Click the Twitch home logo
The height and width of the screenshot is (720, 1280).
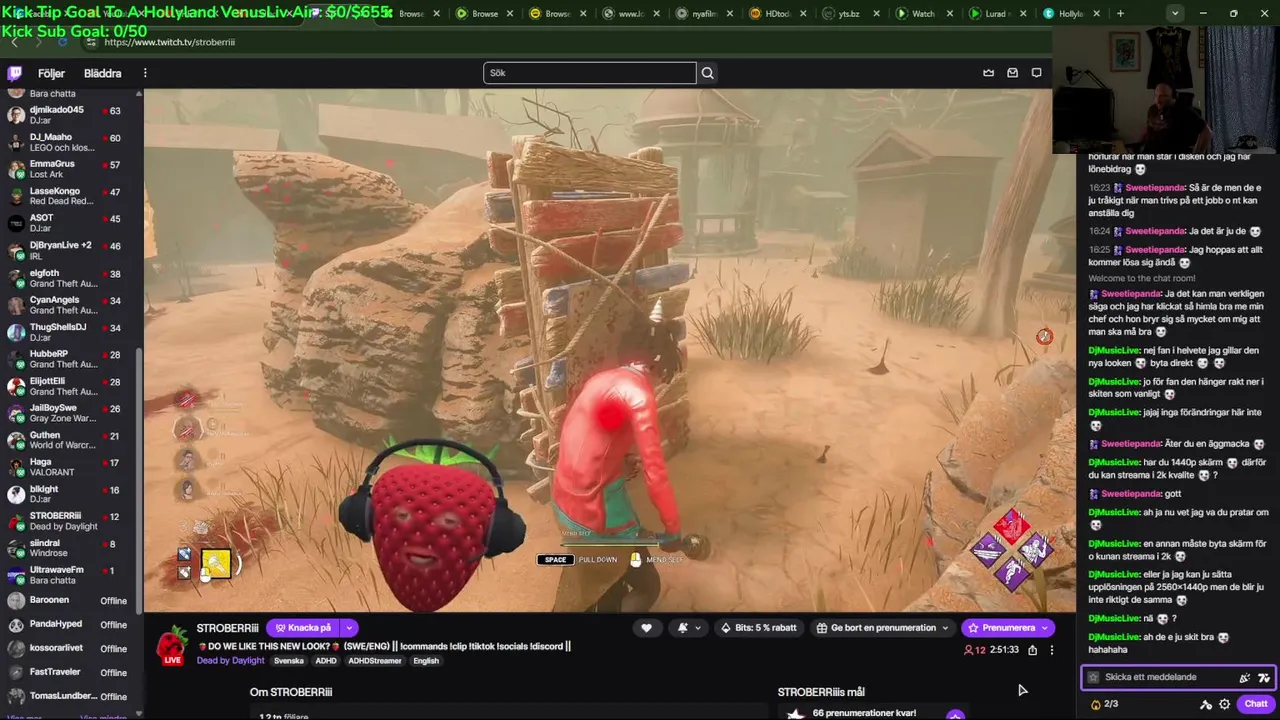tap(15, 73)
